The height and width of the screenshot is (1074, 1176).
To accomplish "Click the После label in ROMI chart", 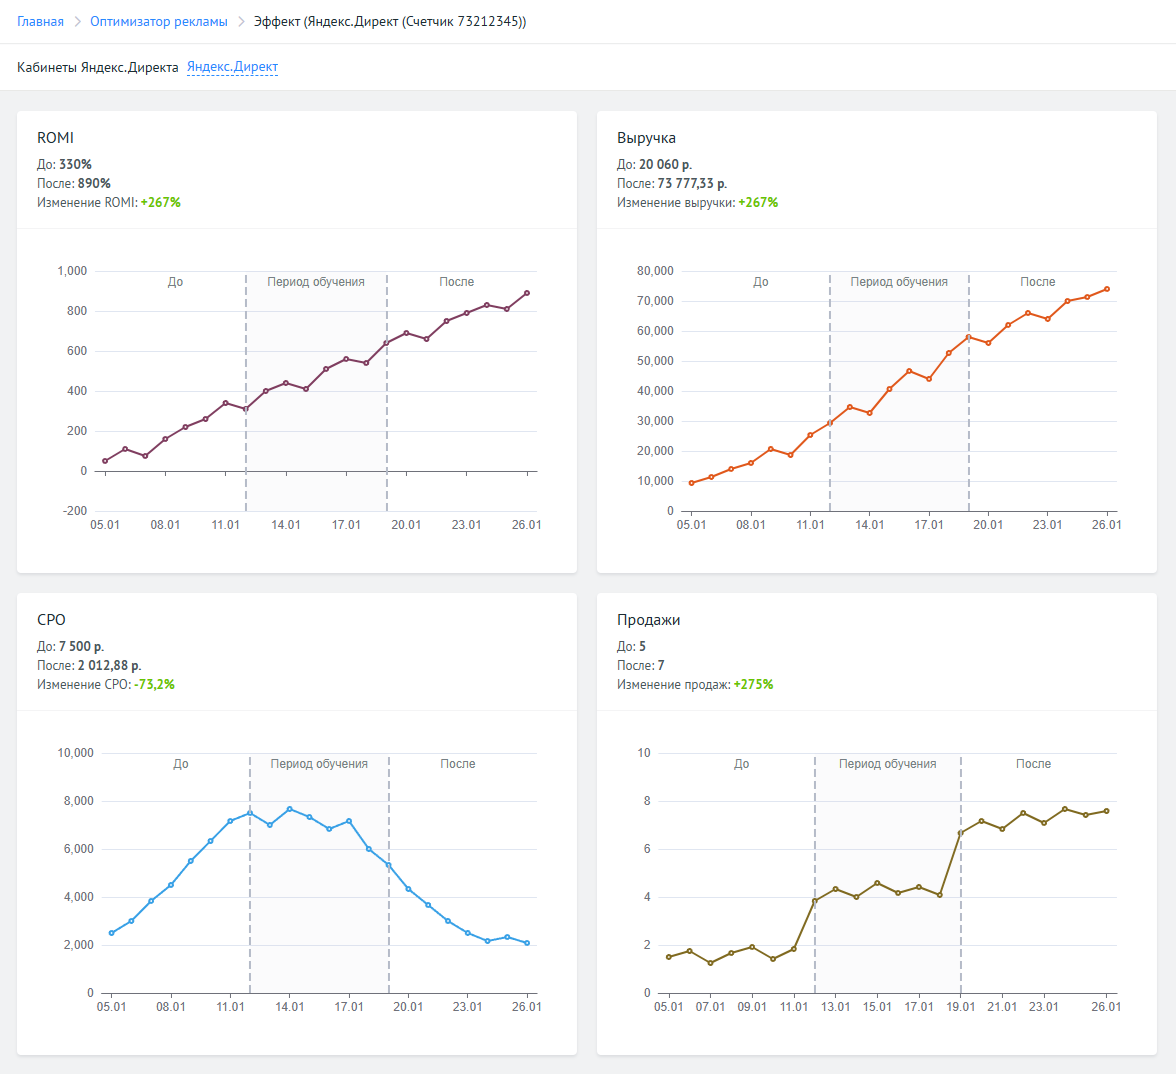I will pos(457,282).
